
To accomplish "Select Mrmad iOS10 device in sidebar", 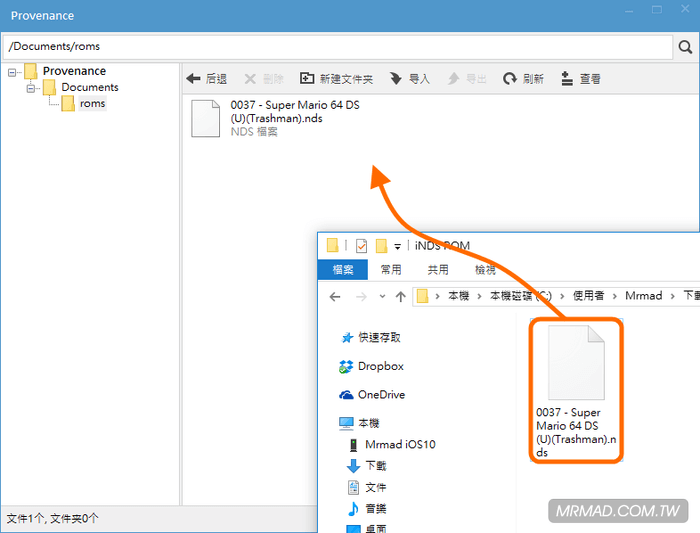I will click(399, 444).
